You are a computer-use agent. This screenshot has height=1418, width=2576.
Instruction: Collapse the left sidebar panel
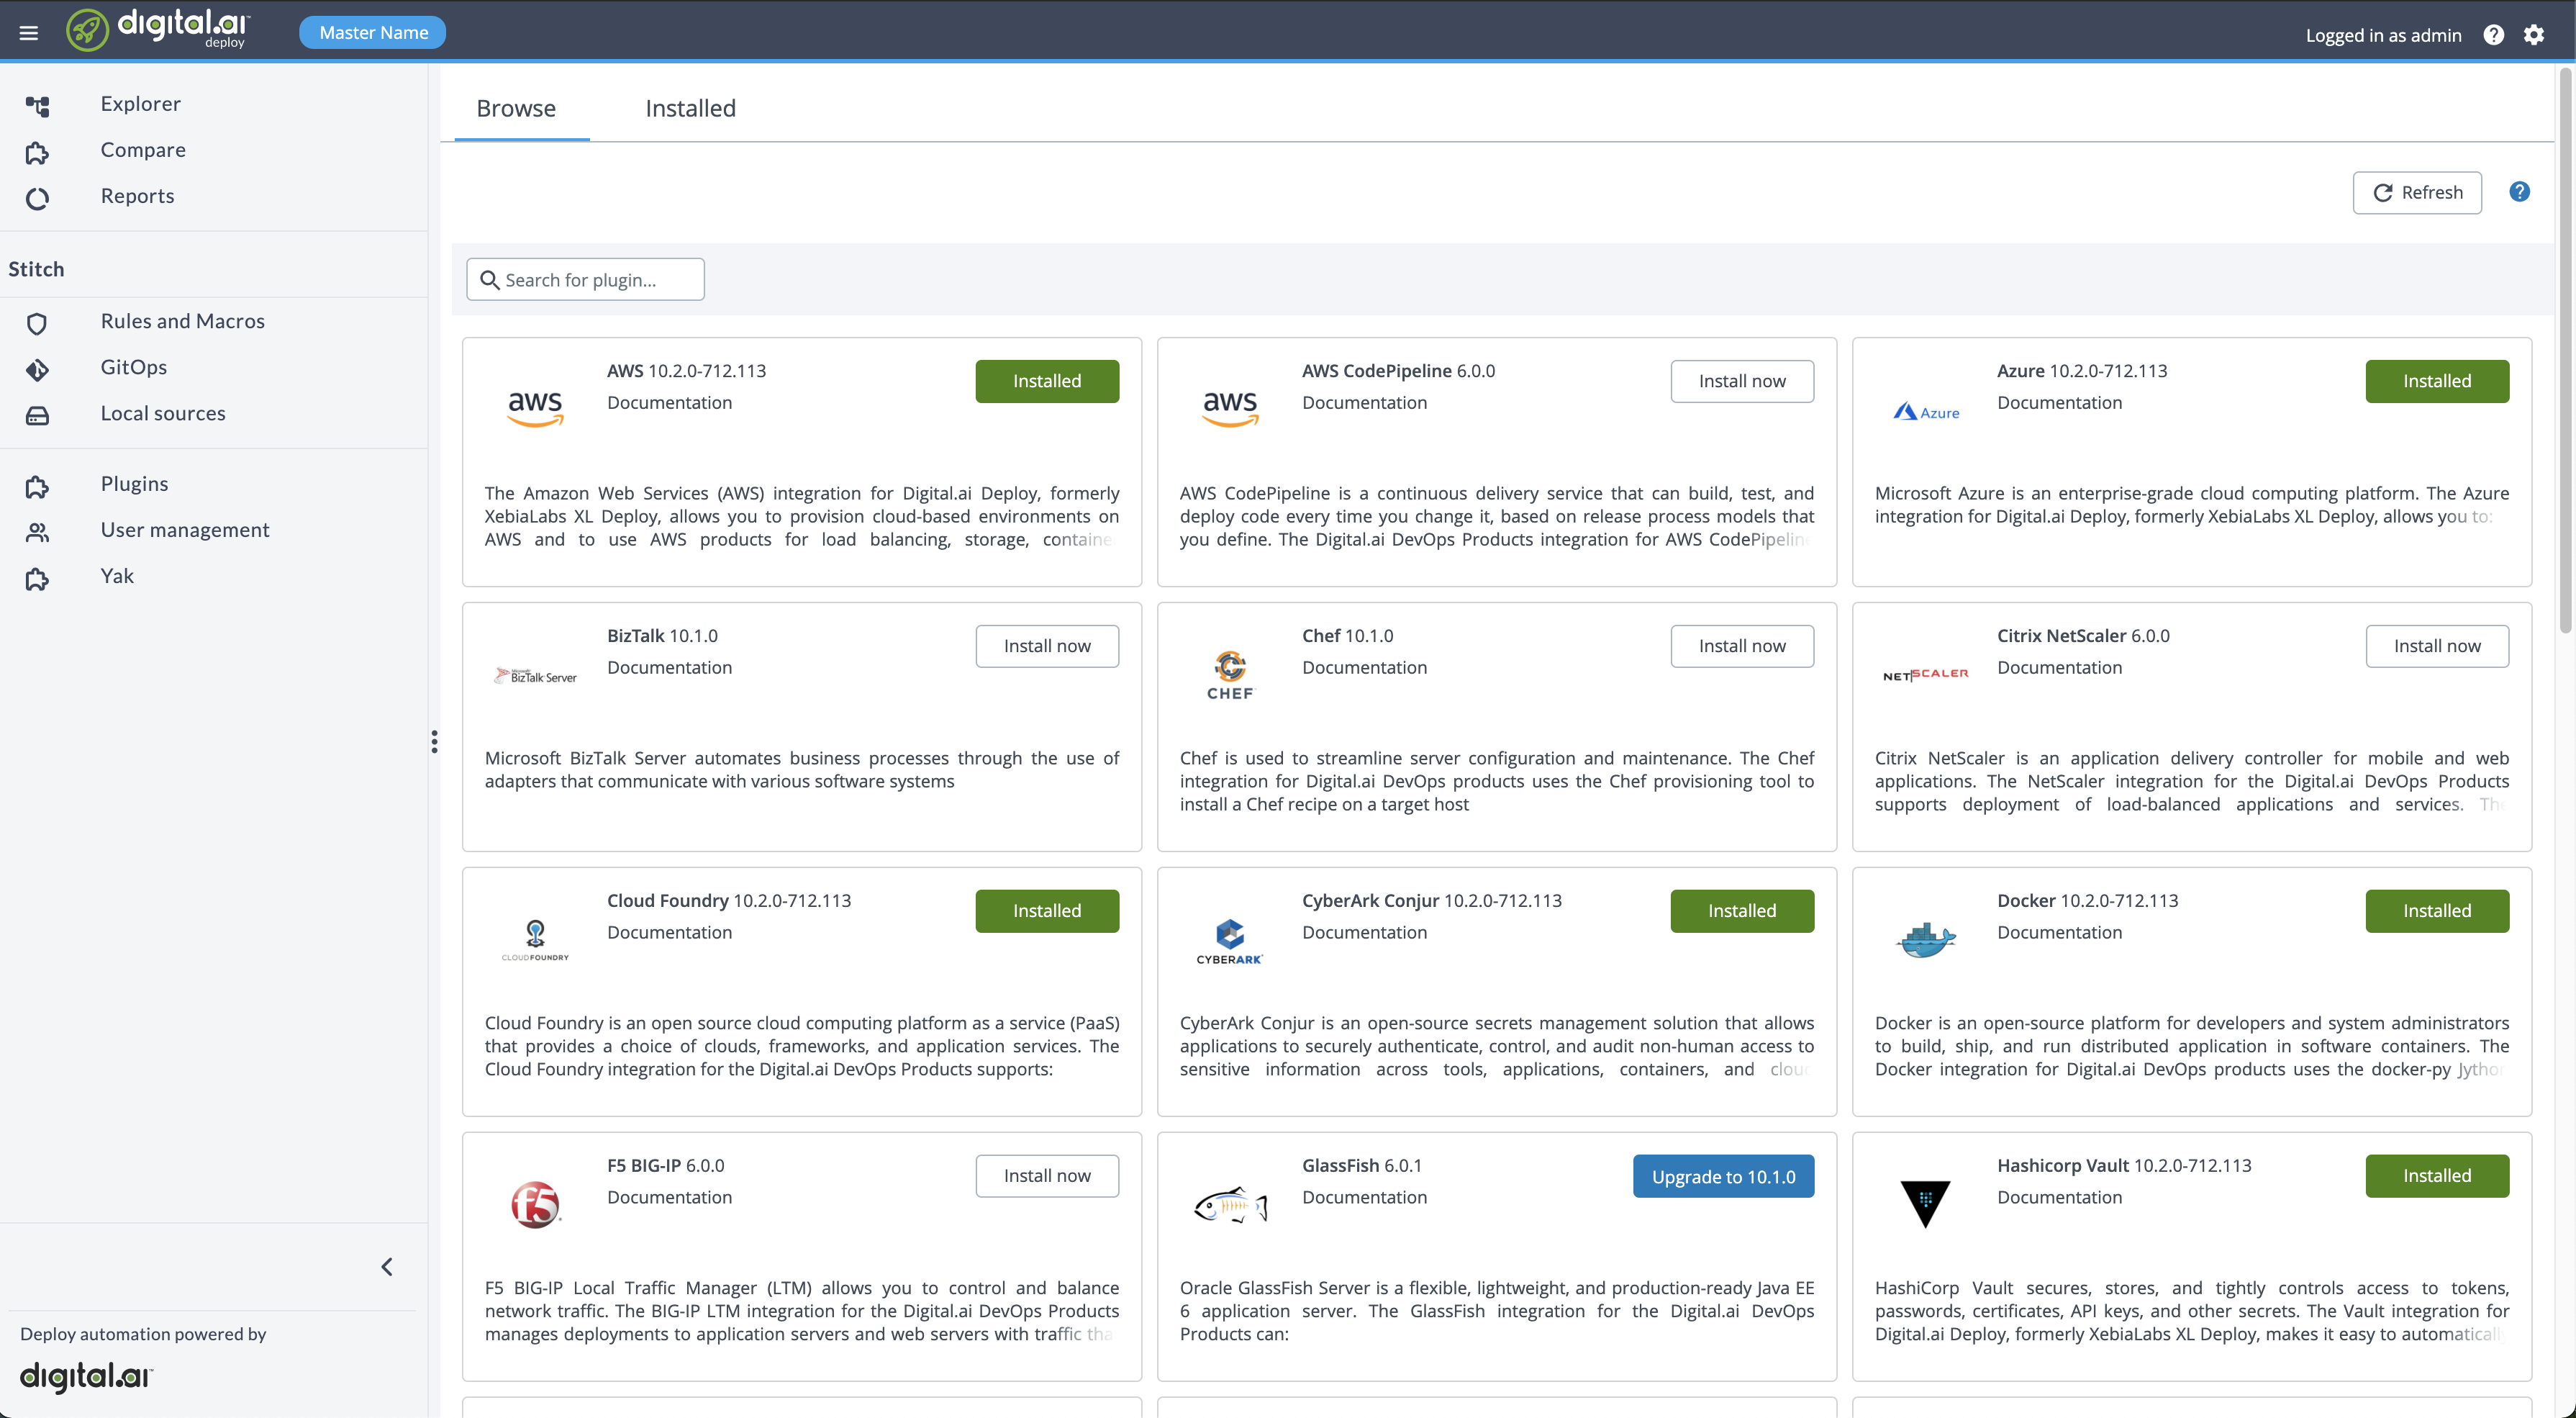click(x=387, y=1266)
